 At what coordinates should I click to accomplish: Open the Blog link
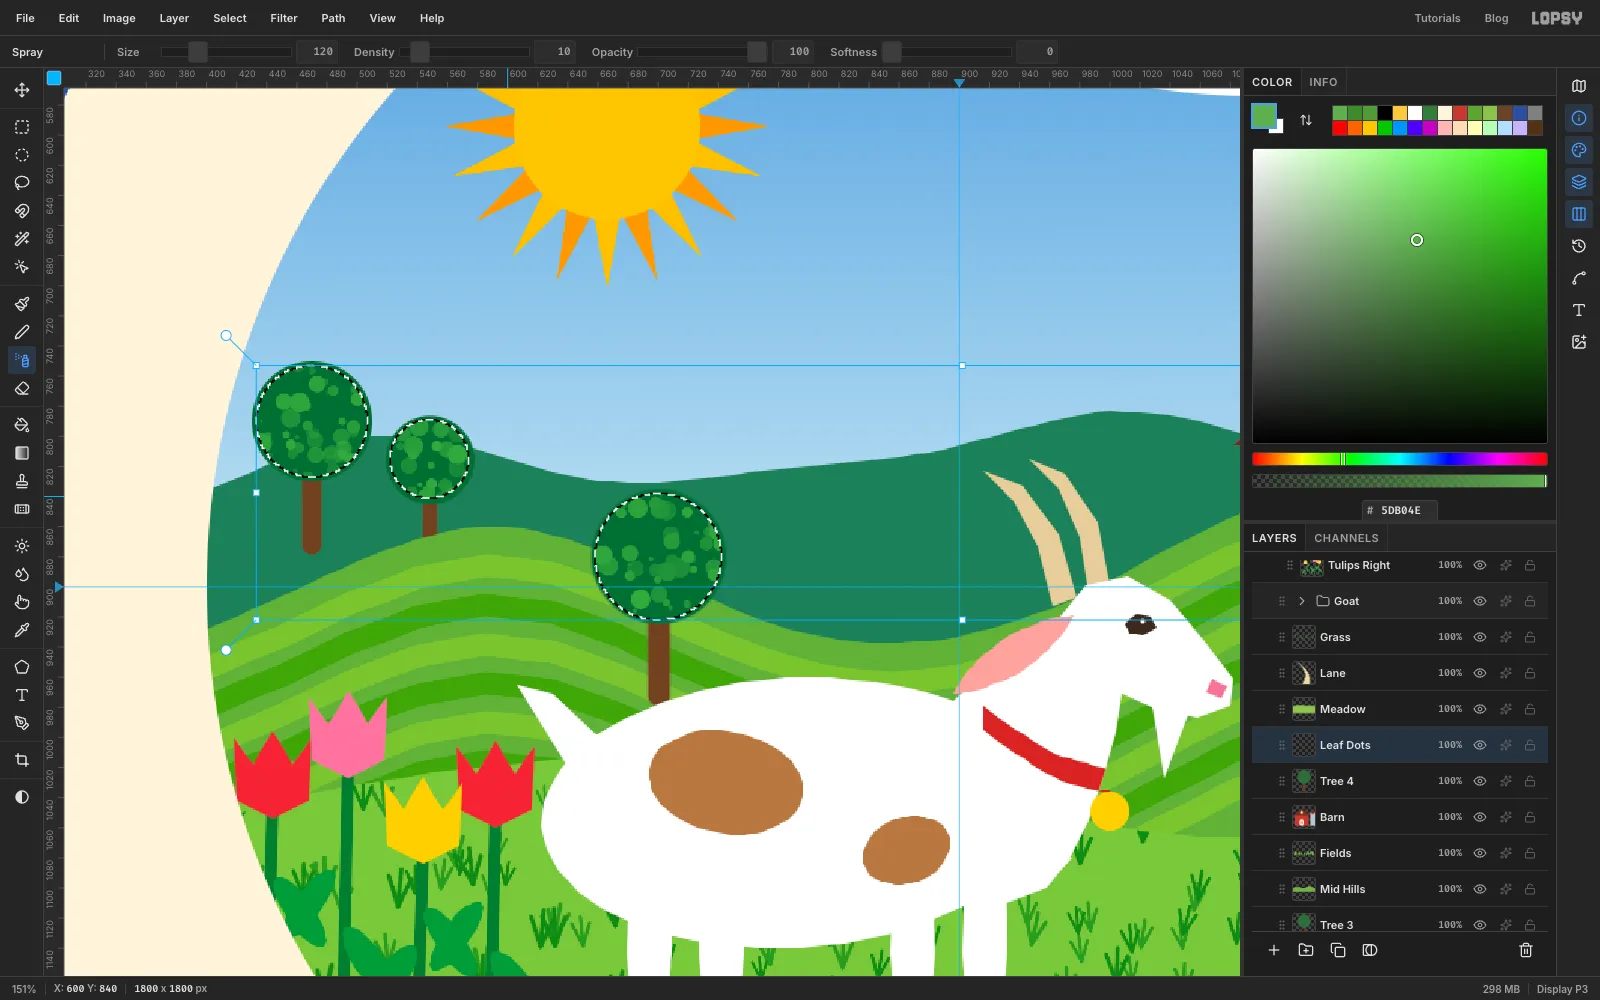[1496, 18]
